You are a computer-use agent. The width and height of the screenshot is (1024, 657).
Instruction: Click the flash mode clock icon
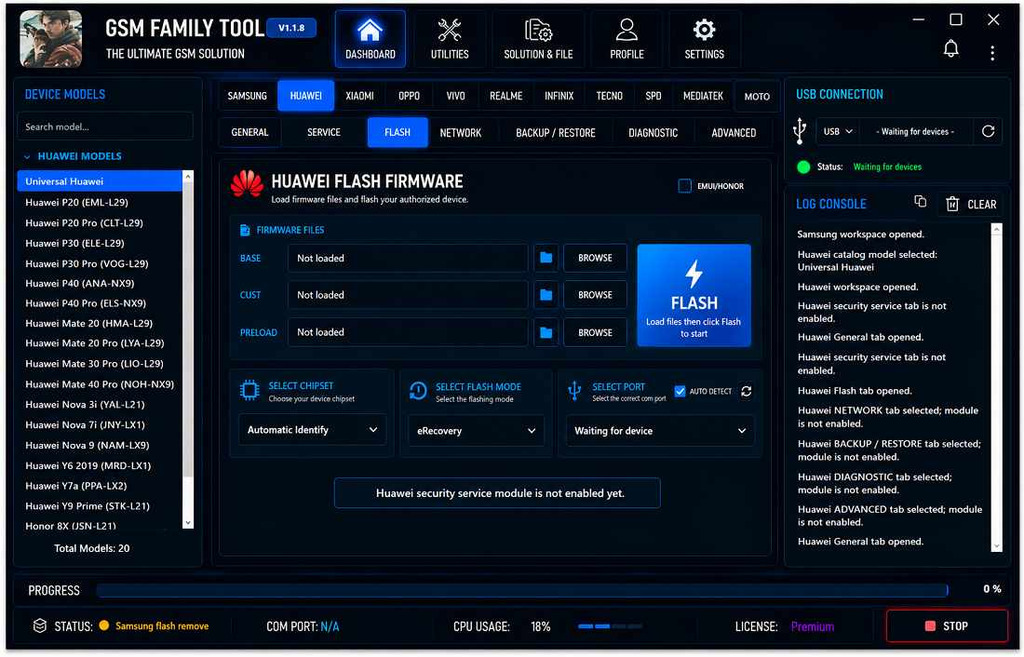click(418, 391)
